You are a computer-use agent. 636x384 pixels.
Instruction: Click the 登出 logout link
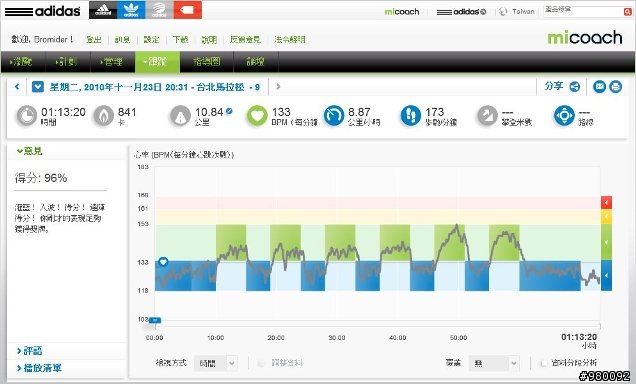point(94,39)
